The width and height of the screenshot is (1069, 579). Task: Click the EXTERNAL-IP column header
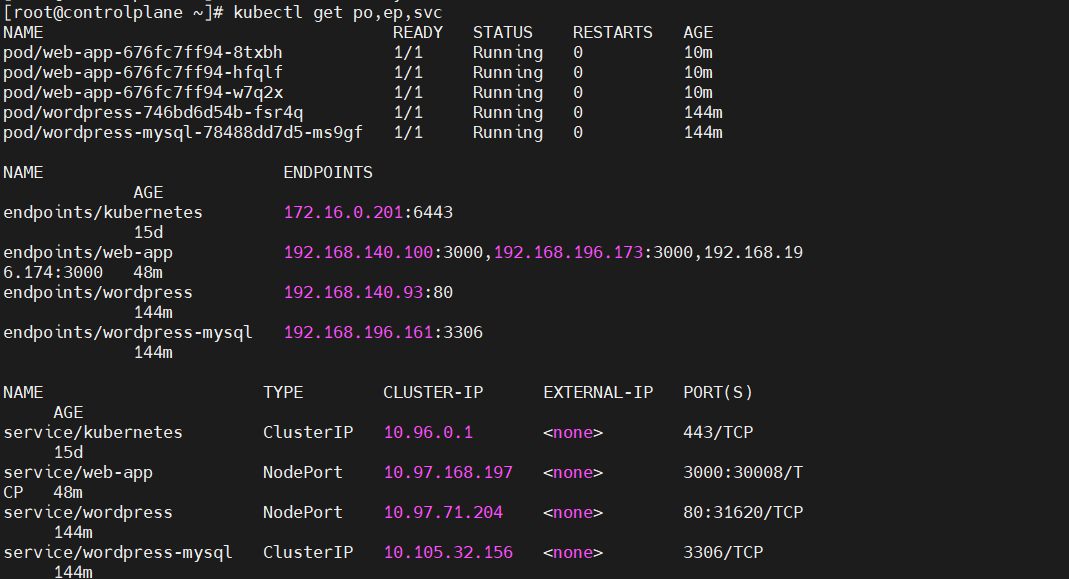[598, 393]
